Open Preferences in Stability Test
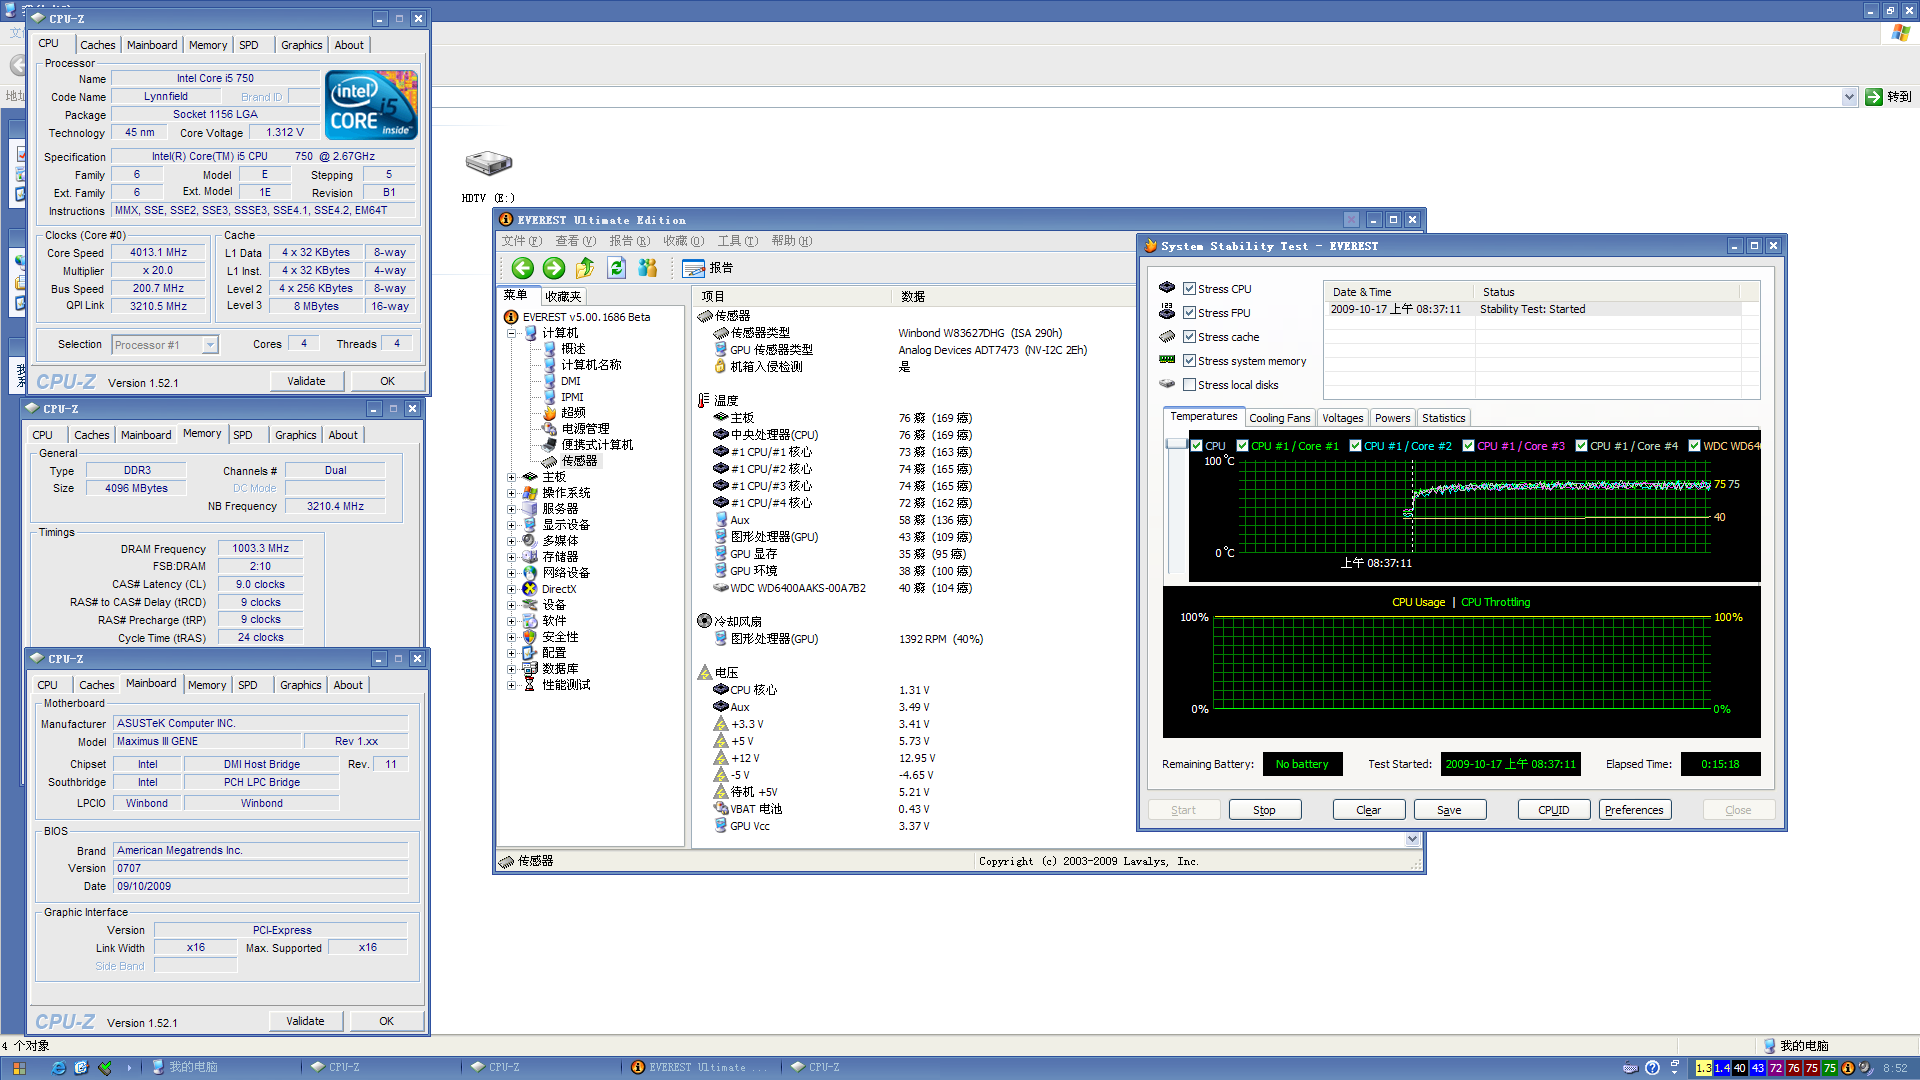 point(1635,810)
